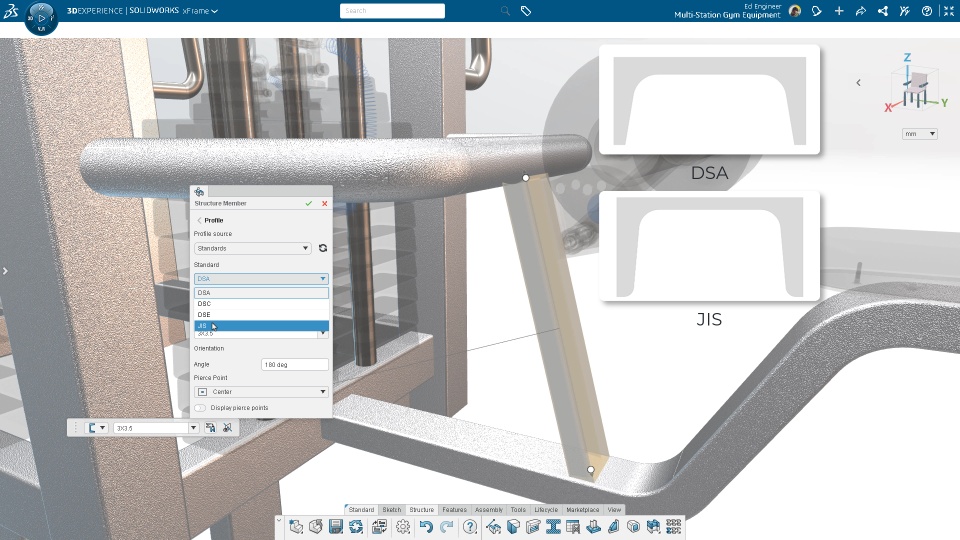
Task: Open the help question mark in top bar
Action: [x=927, y=11]
